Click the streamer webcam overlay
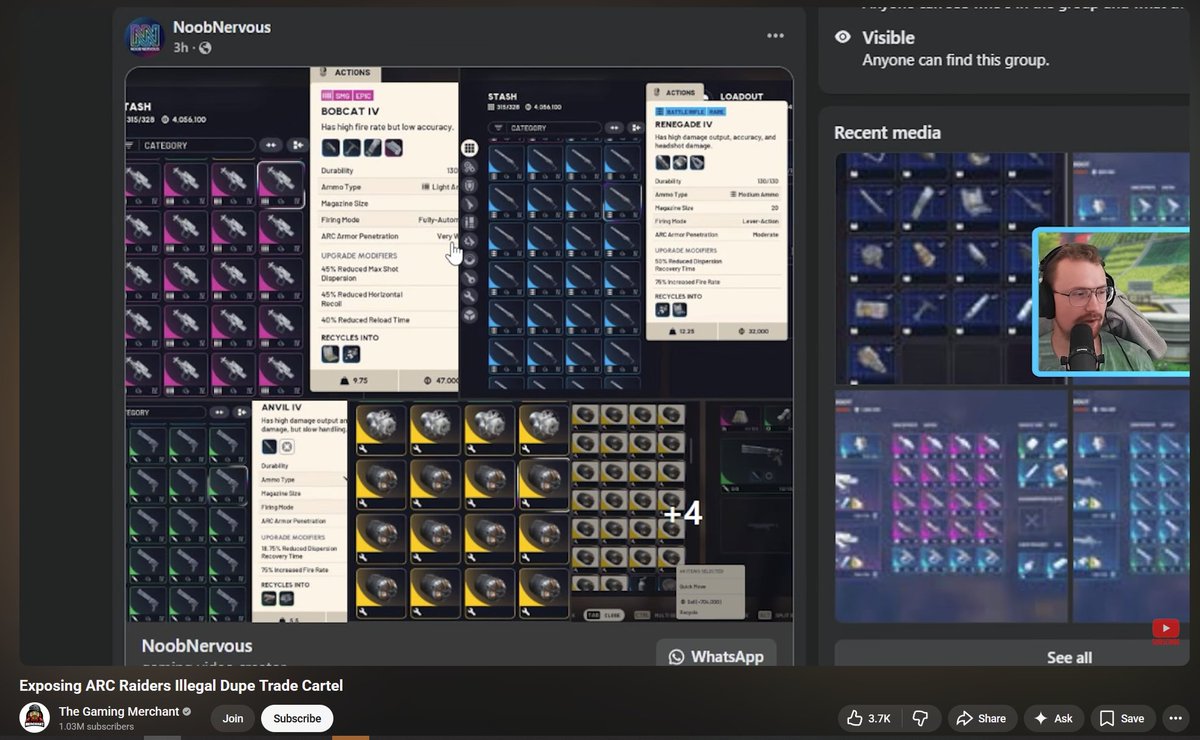 [1111, 301]
